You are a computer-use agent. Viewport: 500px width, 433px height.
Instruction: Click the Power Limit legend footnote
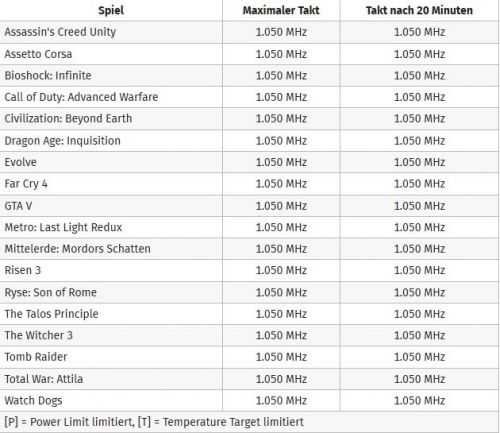[154, 422]
